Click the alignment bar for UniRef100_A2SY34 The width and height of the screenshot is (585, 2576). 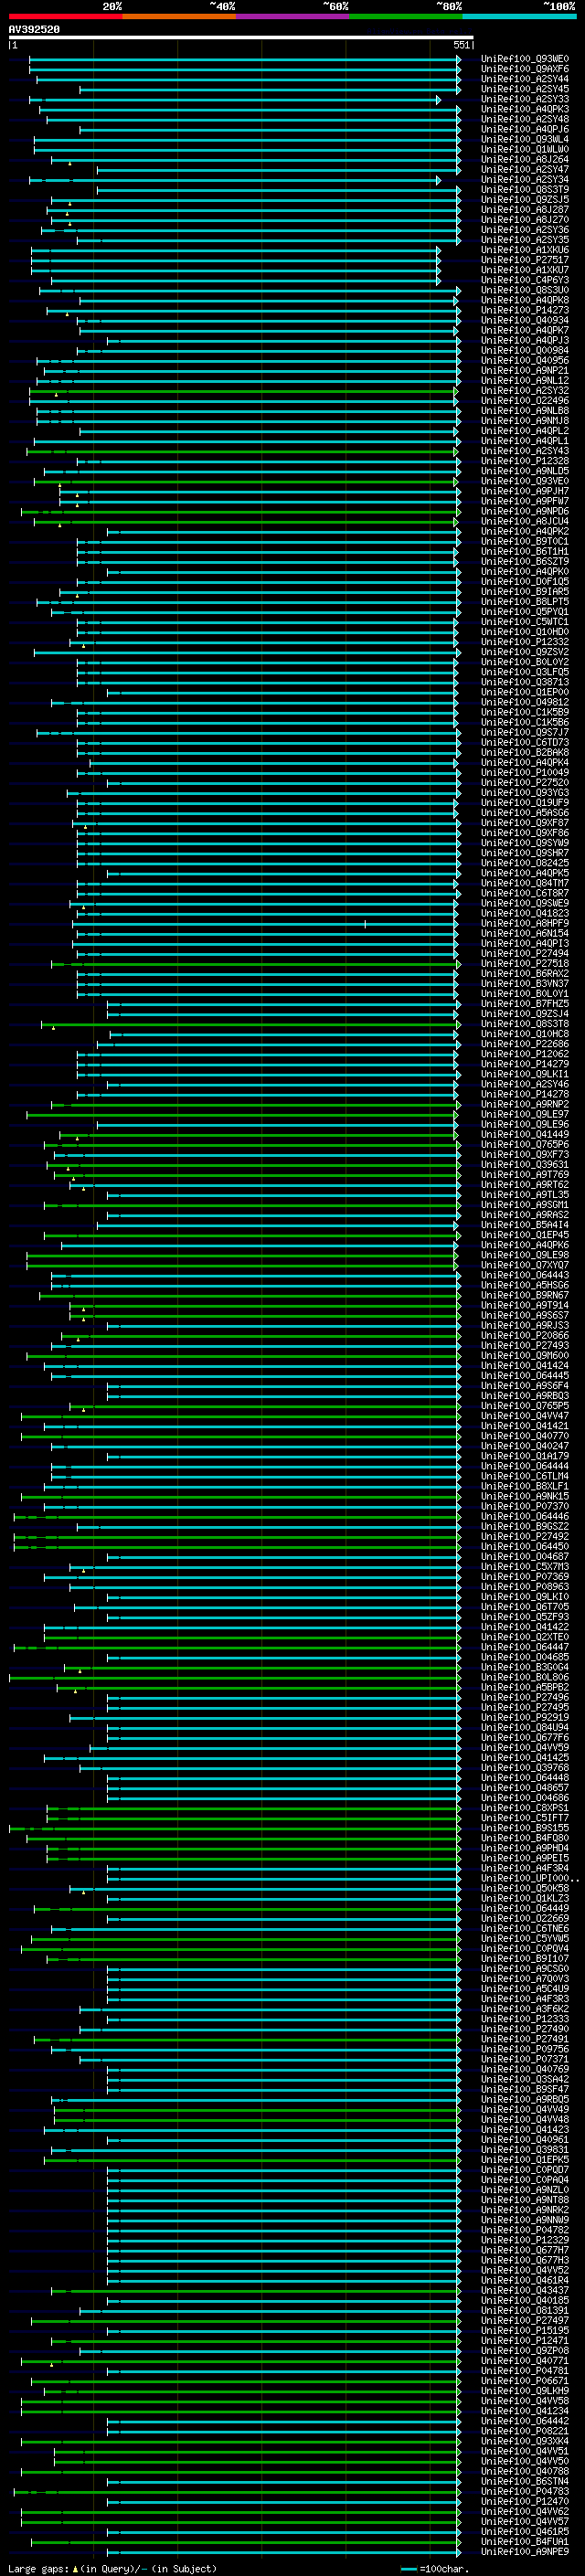235,180
